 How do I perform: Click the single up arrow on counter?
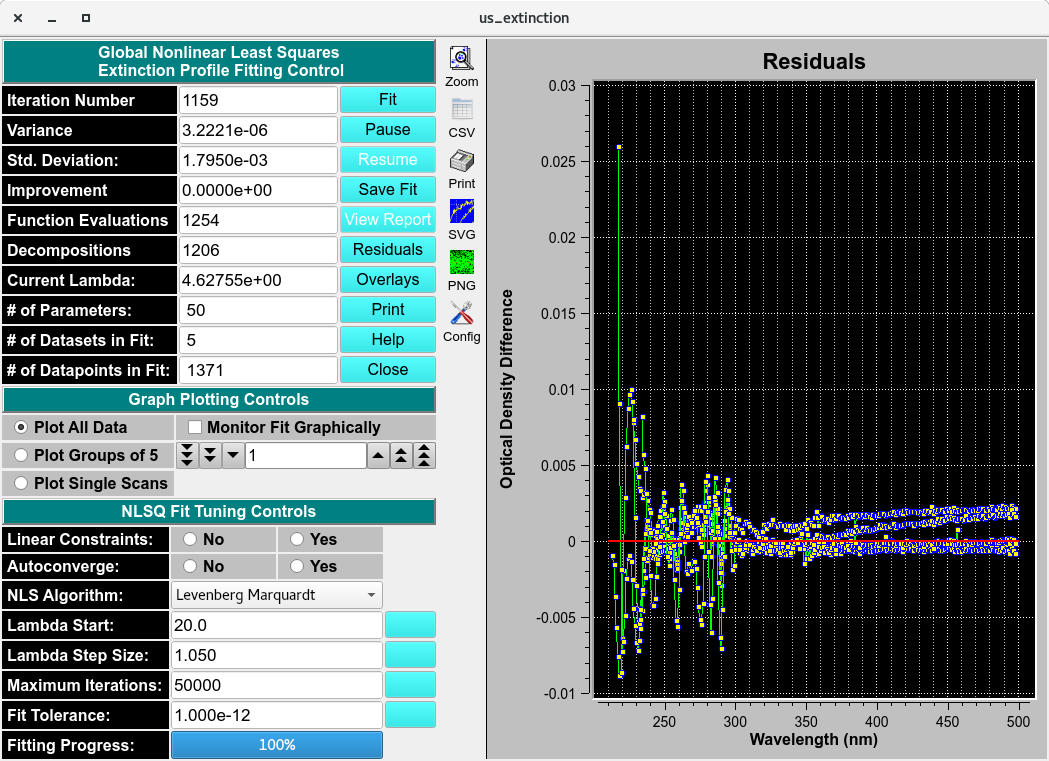pos(379,456)
